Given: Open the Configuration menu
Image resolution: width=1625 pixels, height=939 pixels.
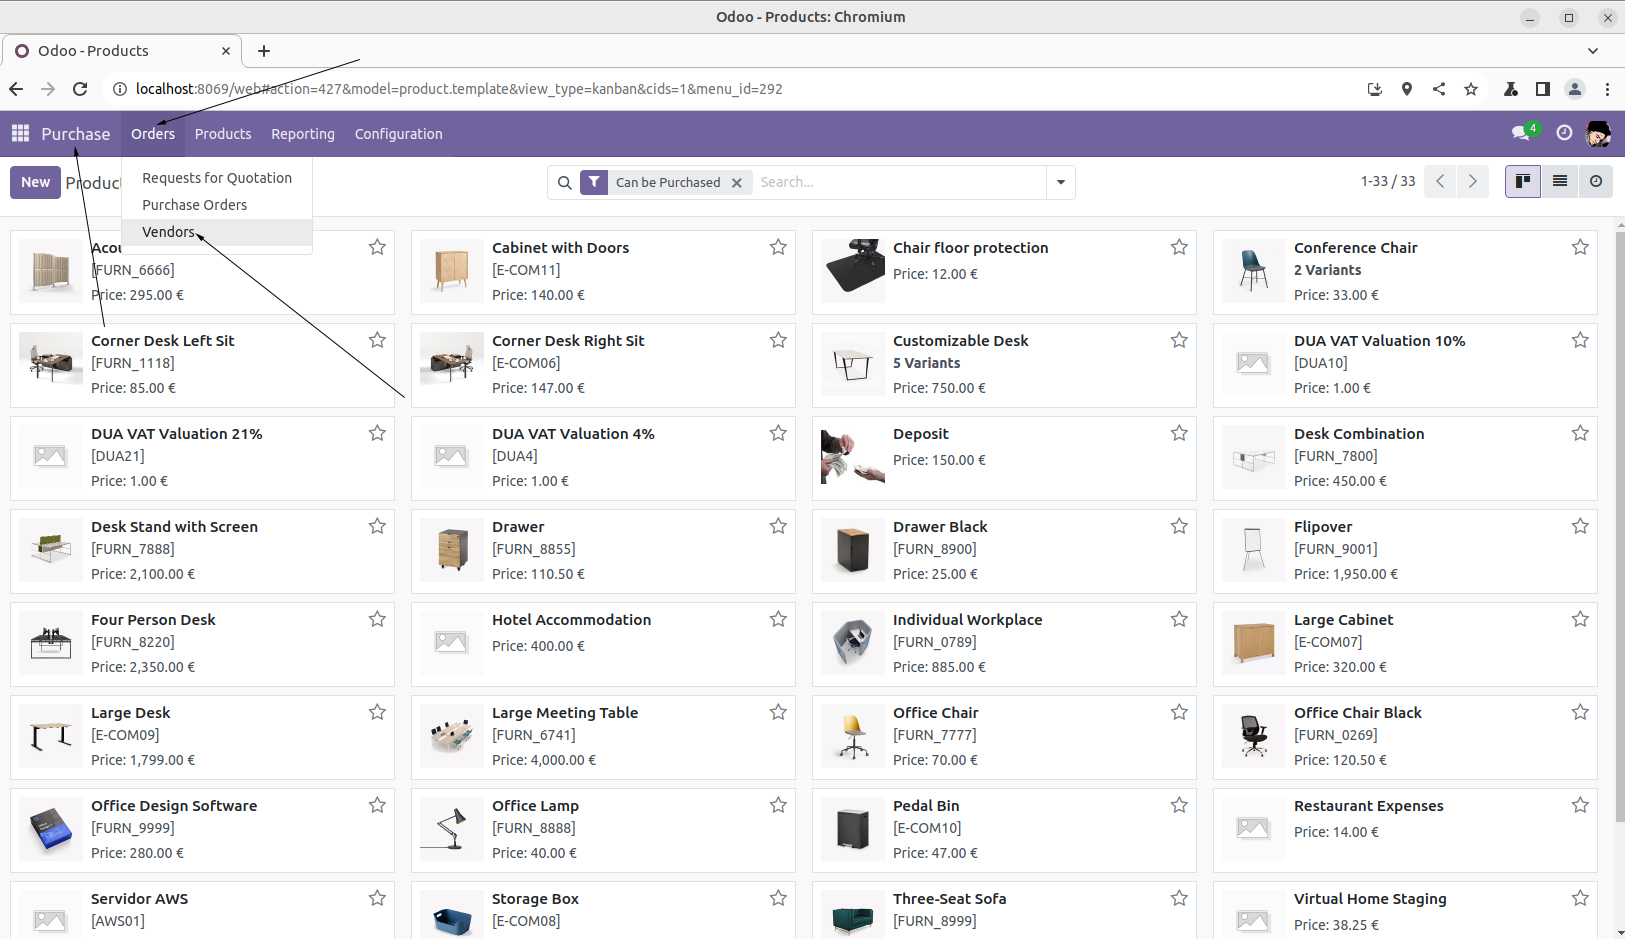Looking at the screenshot, I should click(x=398, y=134).
